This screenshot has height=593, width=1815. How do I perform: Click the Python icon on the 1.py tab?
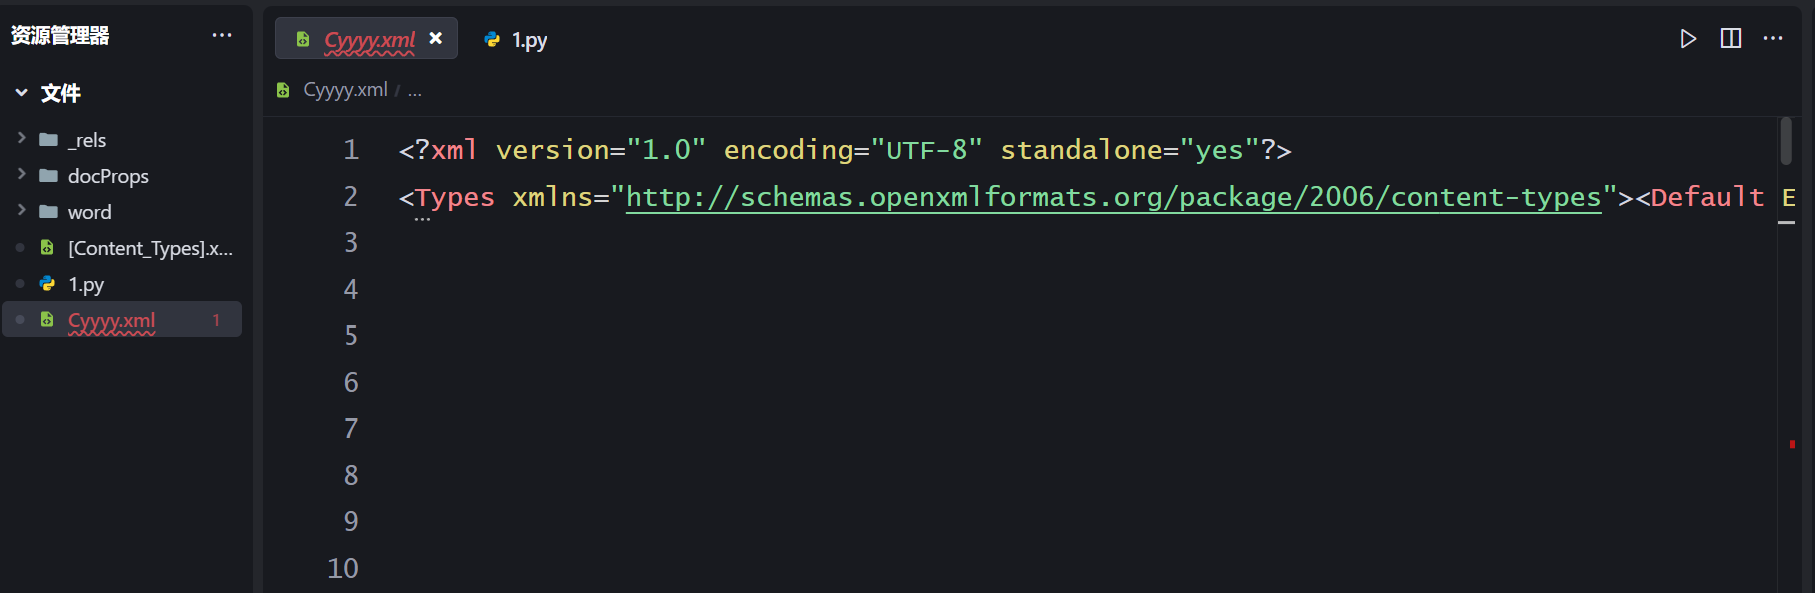[492, 39]
